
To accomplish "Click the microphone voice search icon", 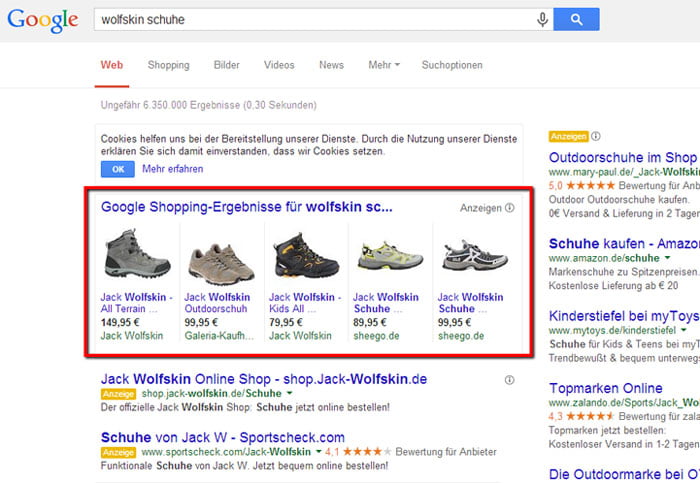I will tap(543, 19).
